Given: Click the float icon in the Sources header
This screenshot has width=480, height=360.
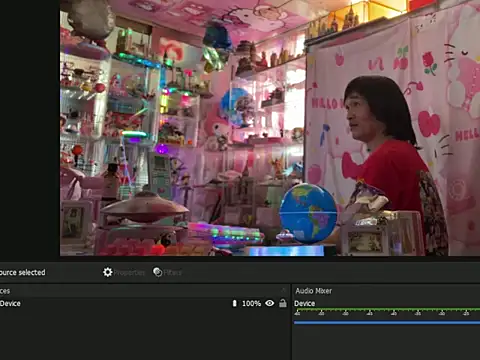Looking at the screenshot, I should tap(284, 290).
